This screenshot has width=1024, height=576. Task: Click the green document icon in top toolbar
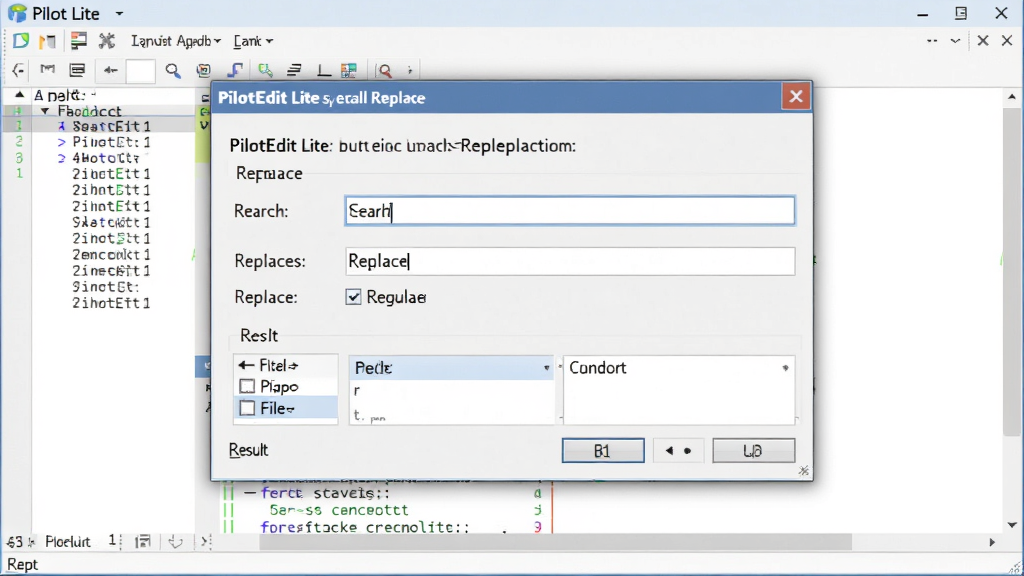(21, 40)
